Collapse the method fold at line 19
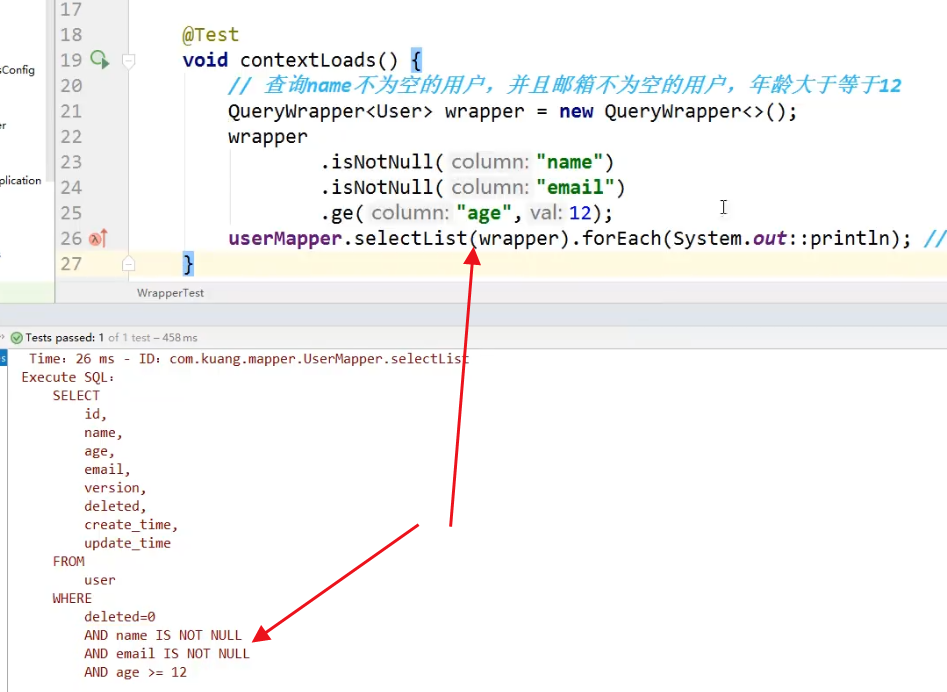This screenshot has height=692, width=947. point(128,60)
